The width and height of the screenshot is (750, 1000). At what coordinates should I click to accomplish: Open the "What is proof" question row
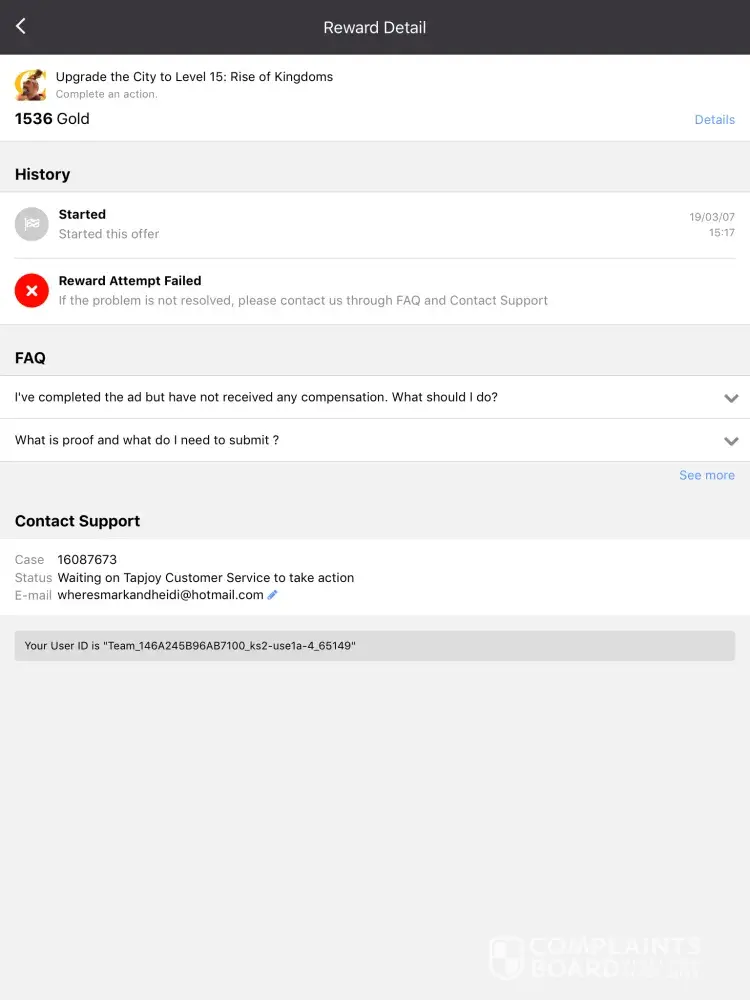(147, 440)
